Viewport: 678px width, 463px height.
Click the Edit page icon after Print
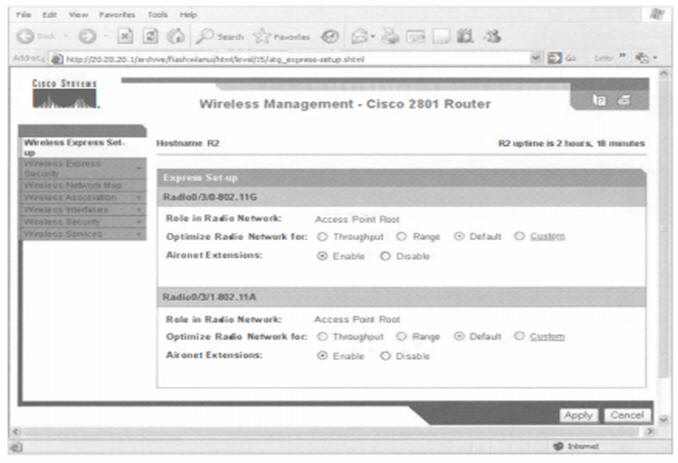click(416, 37)
